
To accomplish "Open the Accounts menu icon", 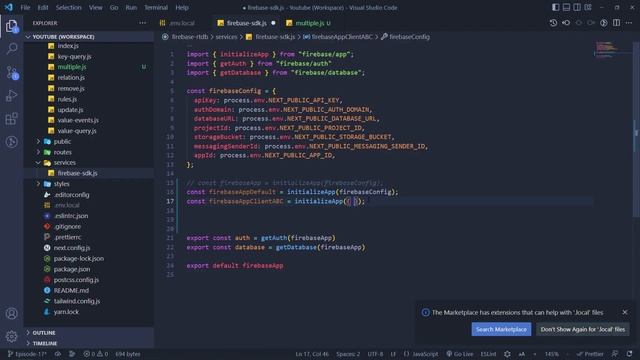I will 11,313.
